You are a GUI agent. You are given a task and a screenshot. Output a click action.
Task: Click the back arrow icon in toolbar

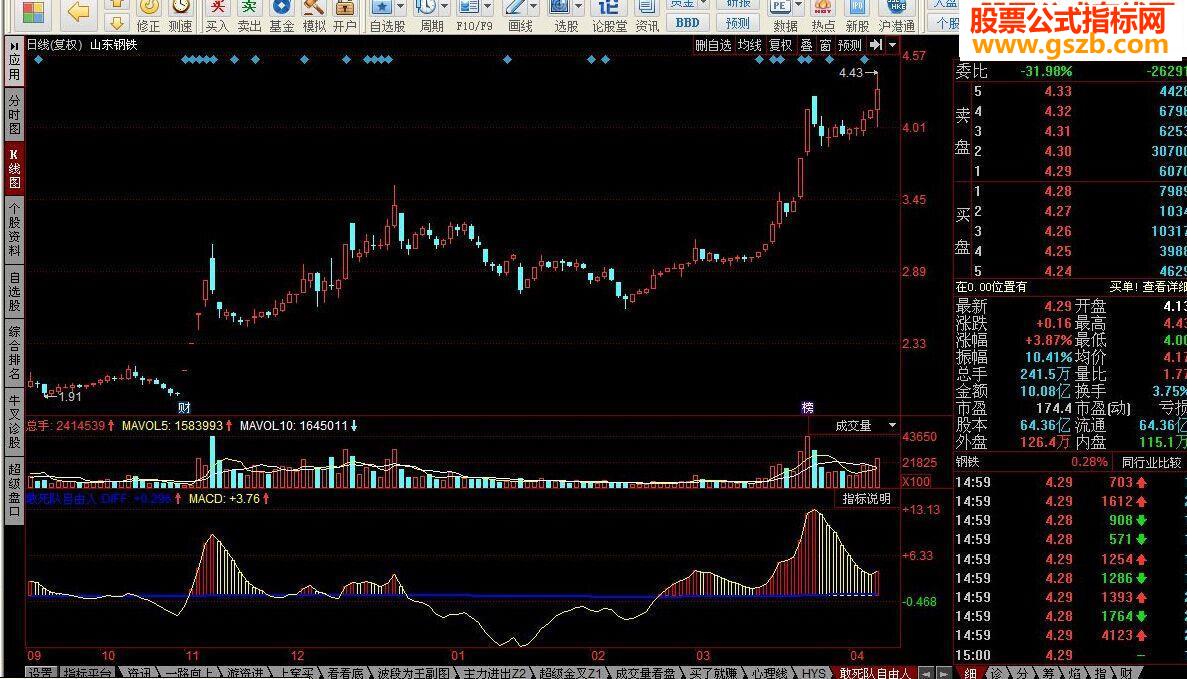(79, 11)
